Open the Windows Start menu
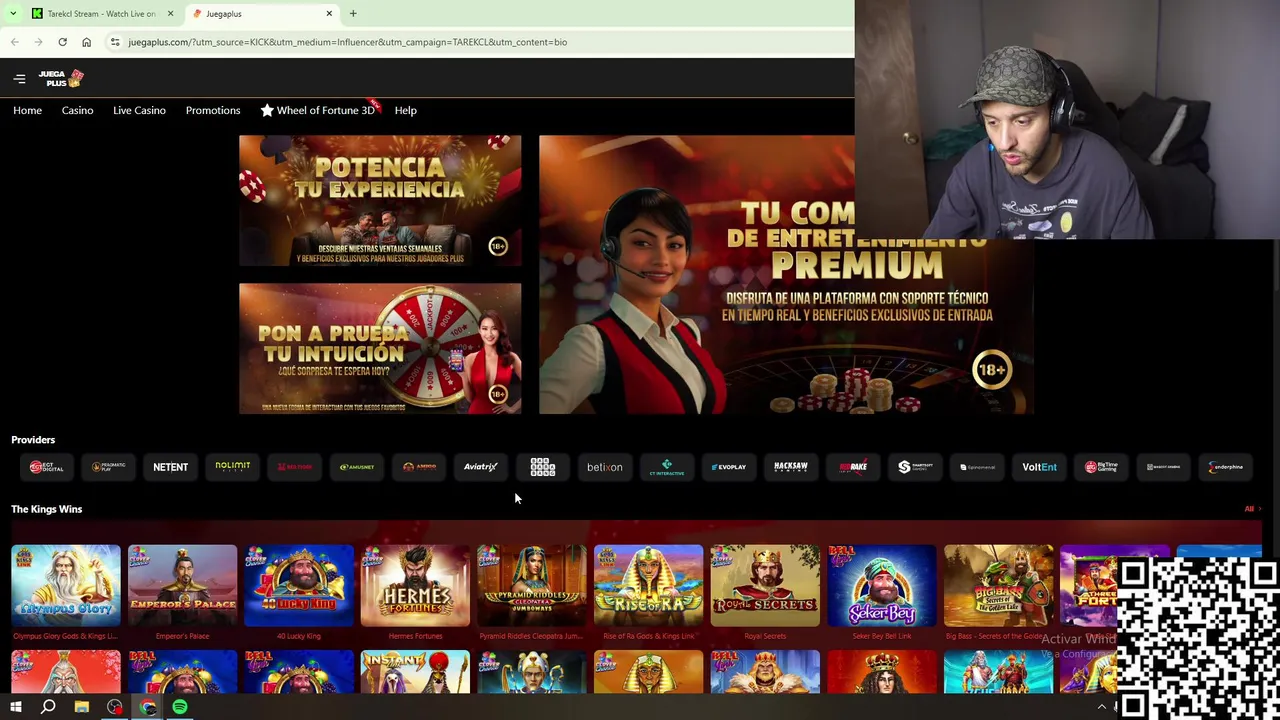Screen dimensions: 1280x720 click(16, 707)
